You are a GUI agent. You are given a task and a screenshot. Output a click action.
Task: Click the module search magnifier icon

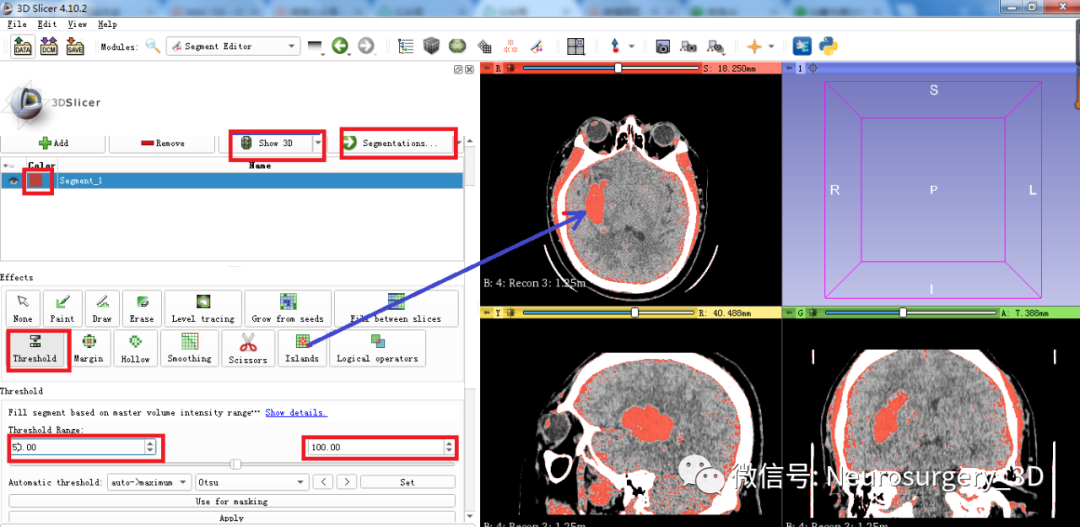153,46
